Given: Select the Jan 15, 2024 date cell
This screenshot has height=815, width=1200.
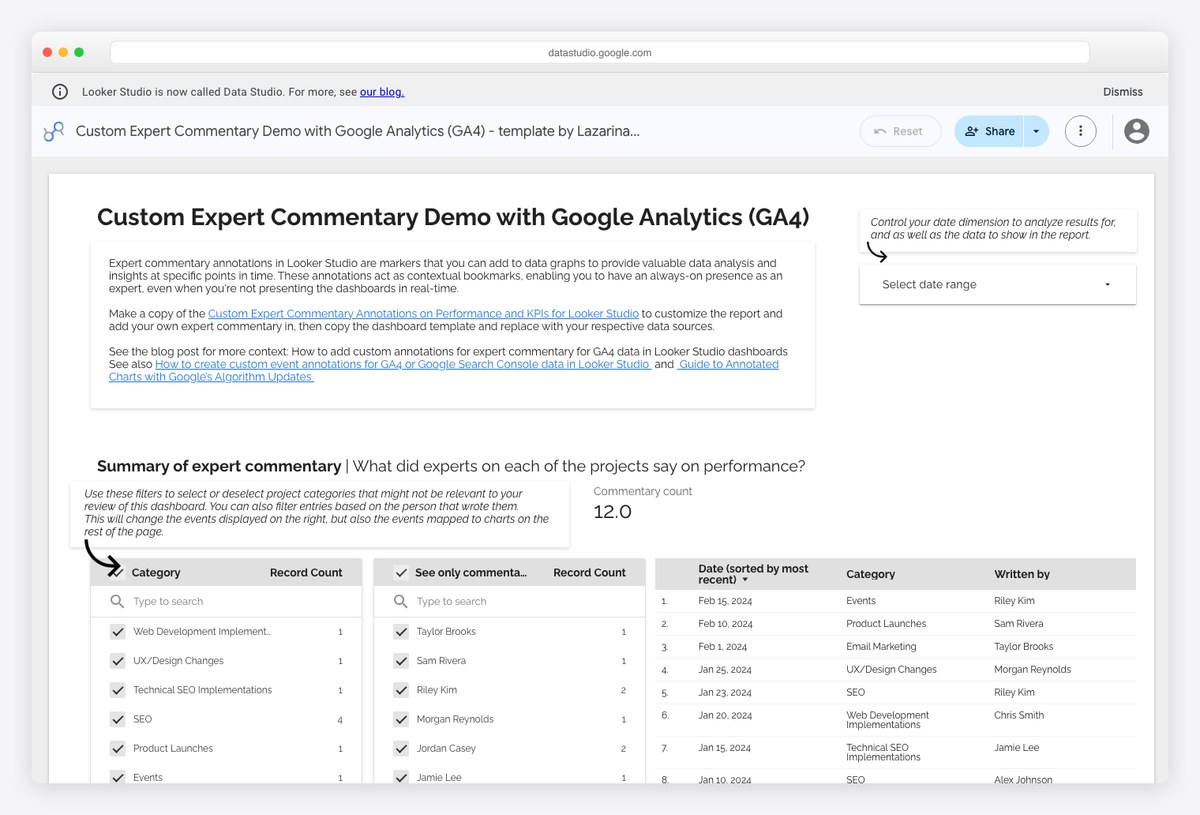Looking at the screenshot, I should coord(725,748).
